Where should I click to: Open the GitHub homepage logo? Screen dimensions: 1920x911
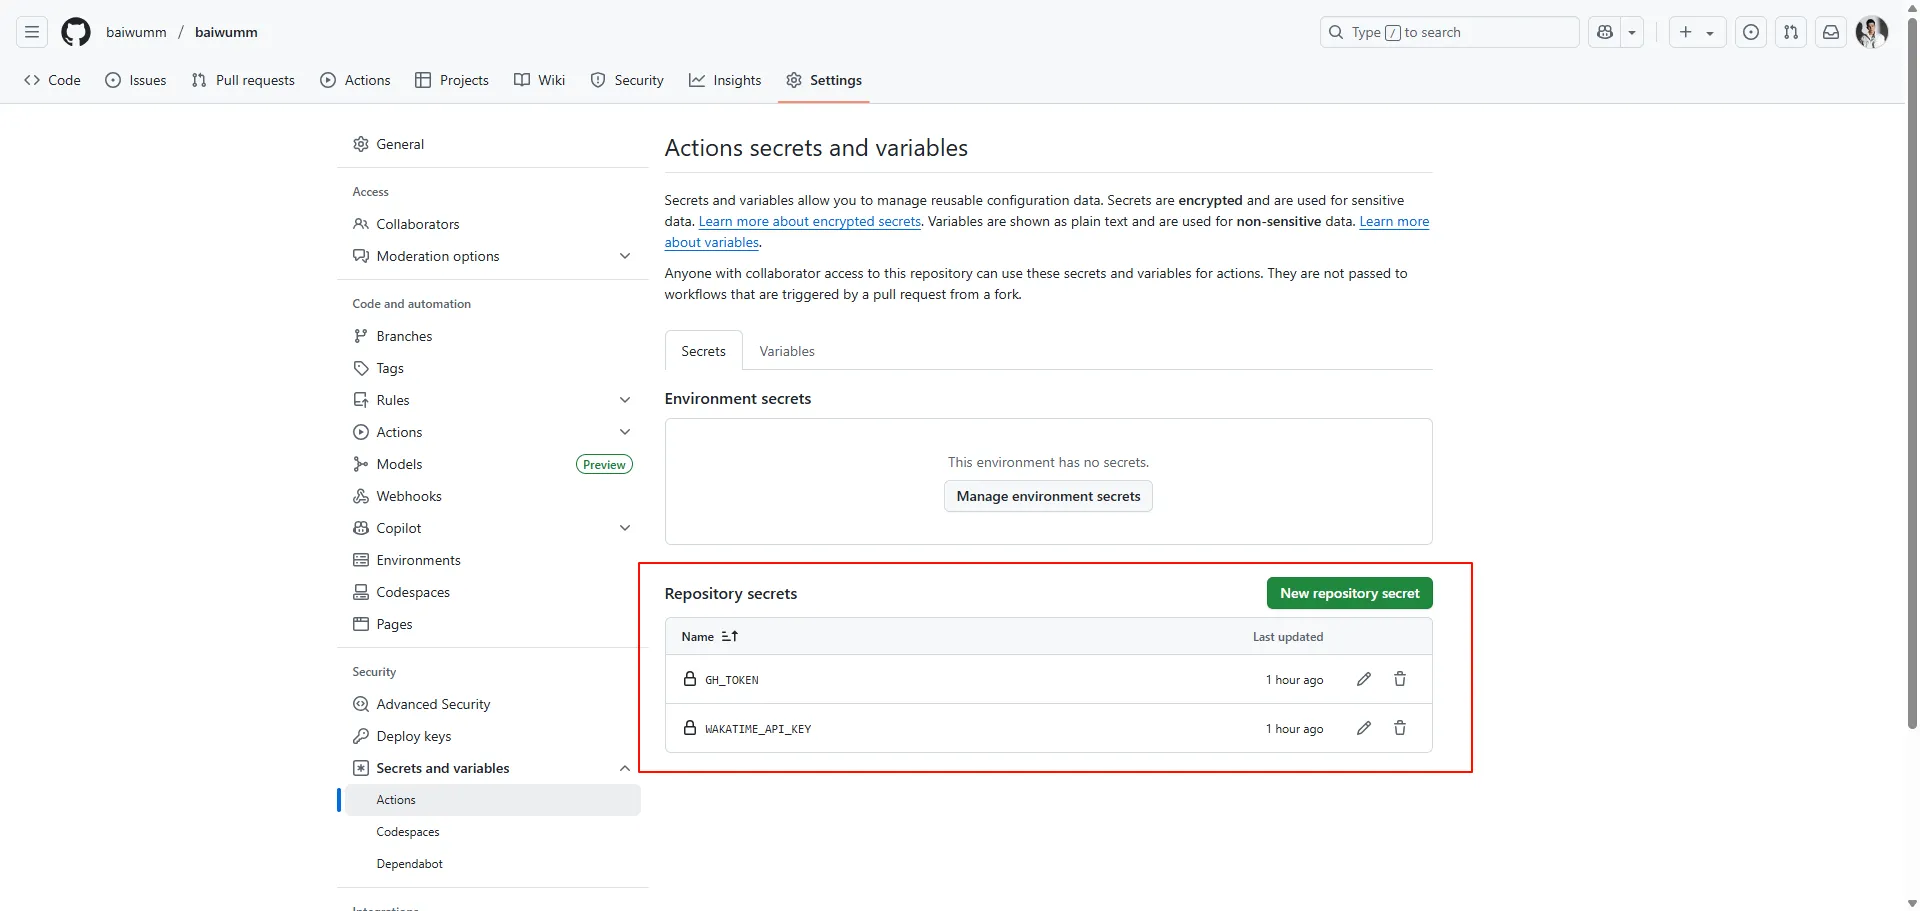tap(76, 32)
